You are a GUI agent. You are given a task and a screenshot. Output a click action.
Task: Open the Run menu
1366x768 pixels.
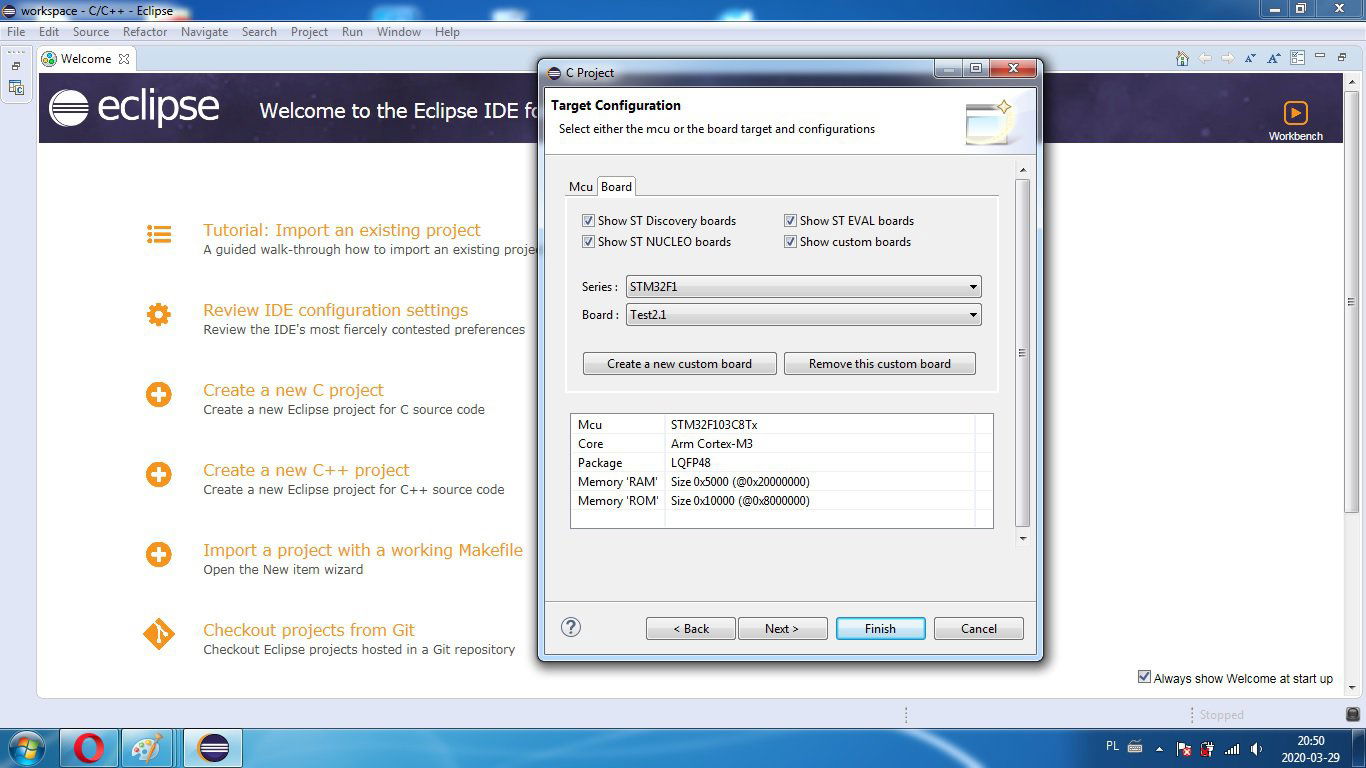point(352,32)
